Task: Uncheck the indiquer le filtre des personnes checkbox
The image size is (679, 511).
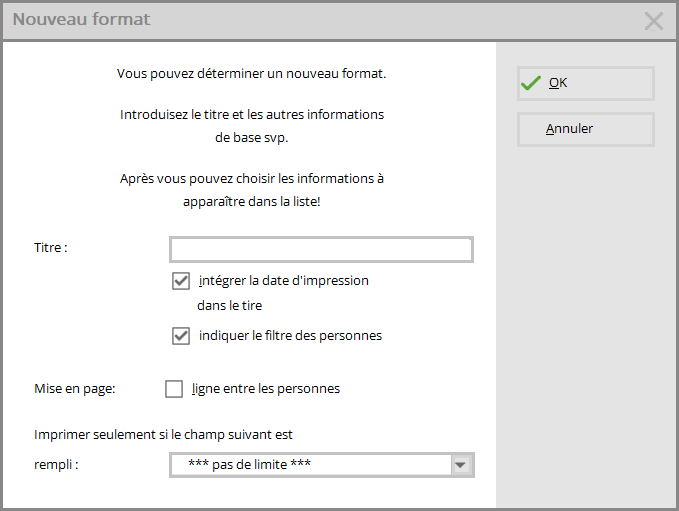Action: coord(181,336)
